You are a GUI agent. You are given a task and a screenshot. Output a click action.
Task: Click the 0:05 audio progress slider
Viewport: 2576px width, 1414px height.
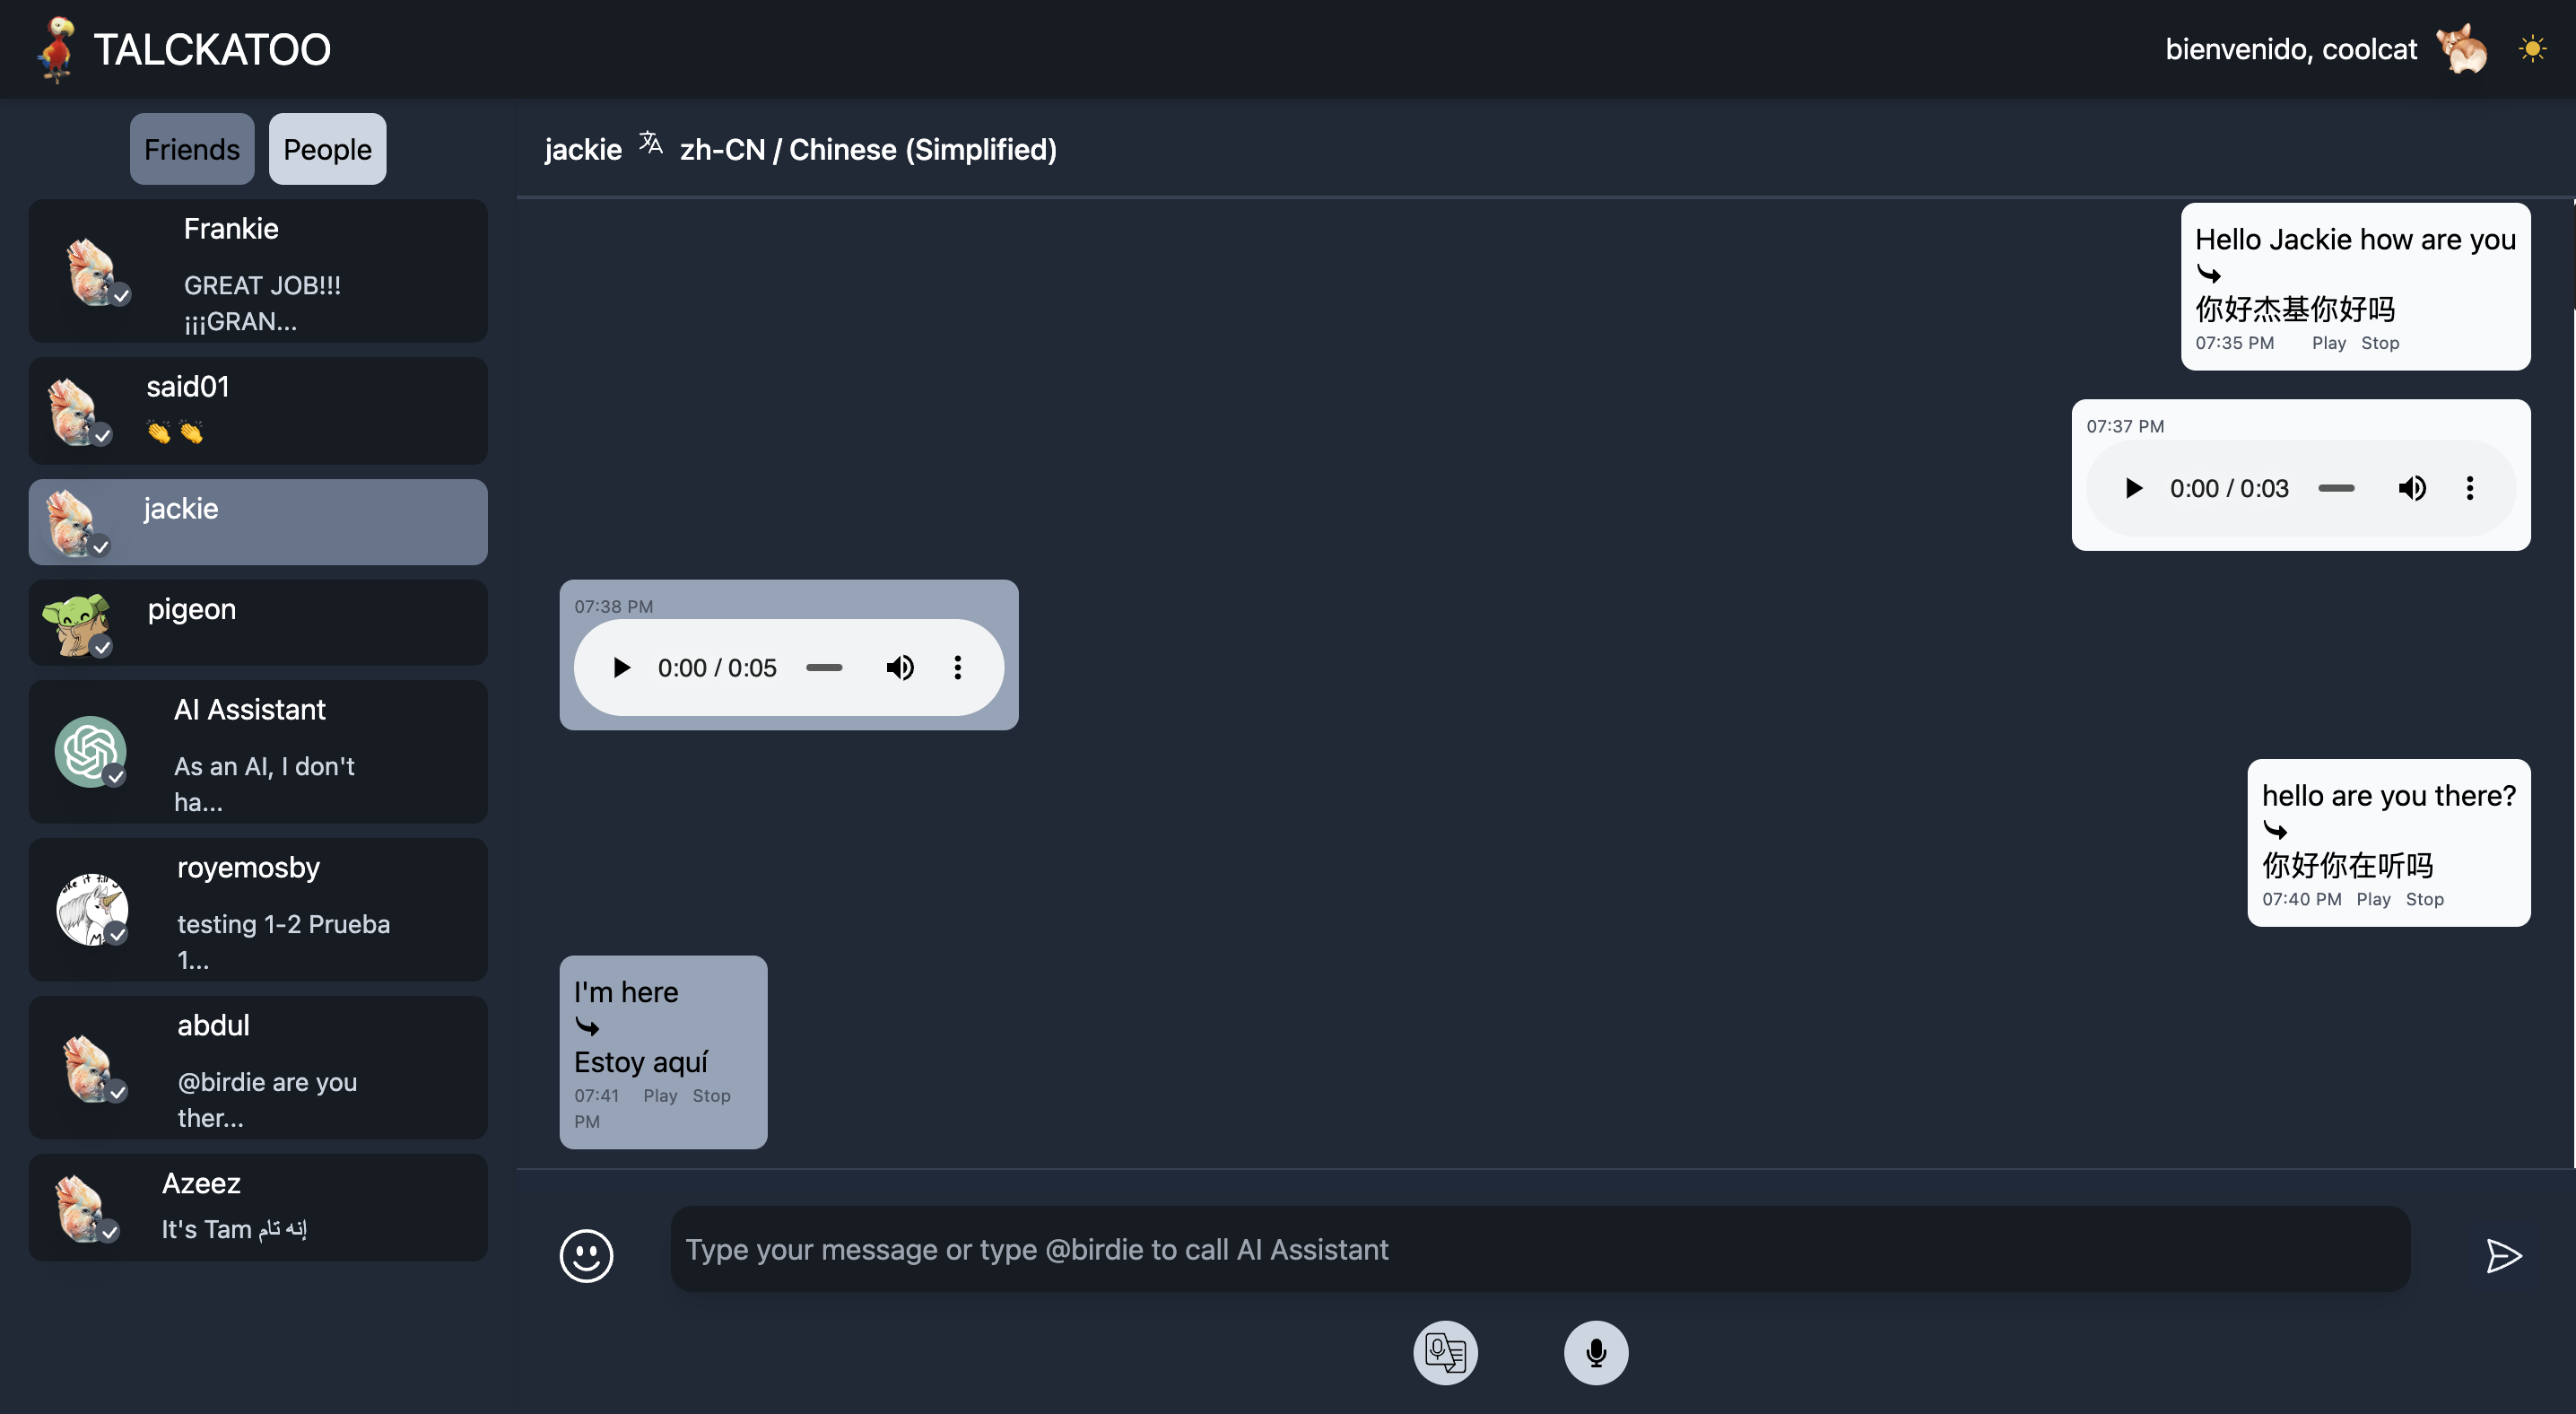coord(824,667)
